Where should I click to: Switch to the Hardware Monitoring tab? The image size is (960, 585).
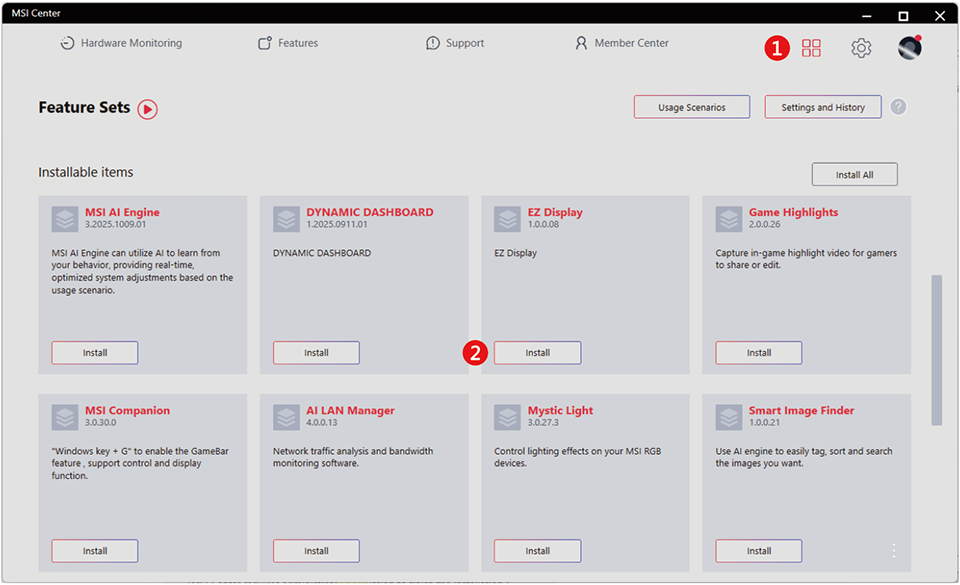[x=120, y=43]
